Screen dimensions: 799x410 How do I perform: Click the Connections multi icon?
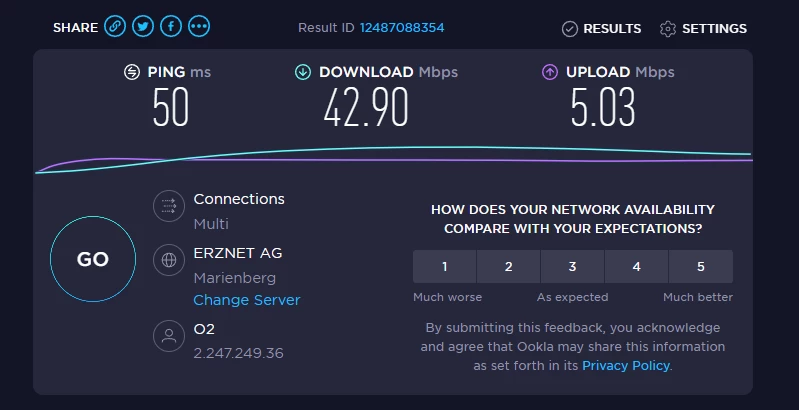(167, 207)
